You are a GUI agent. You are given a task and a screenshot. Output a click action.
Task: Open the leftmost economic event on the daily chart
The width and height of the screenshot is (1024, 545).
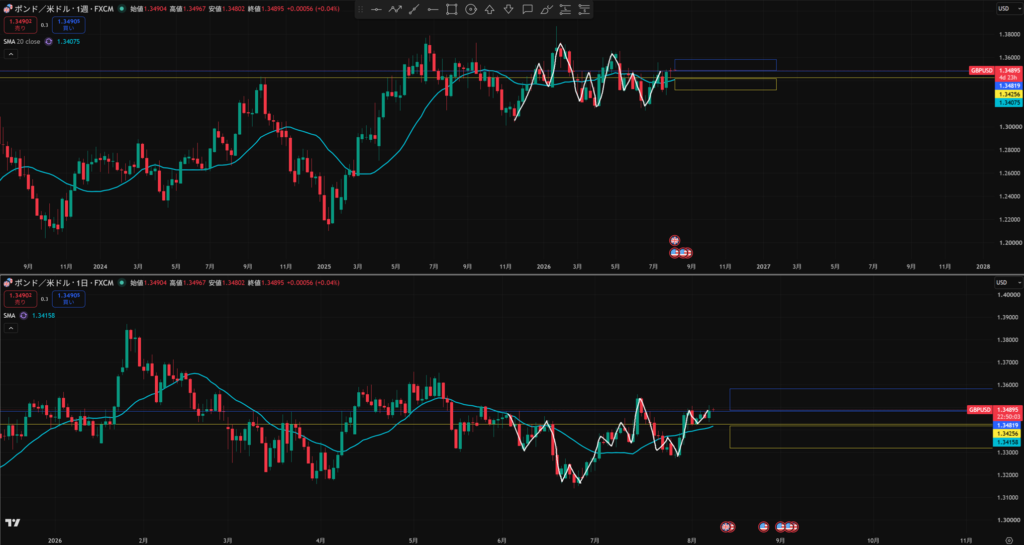point(727,526)
